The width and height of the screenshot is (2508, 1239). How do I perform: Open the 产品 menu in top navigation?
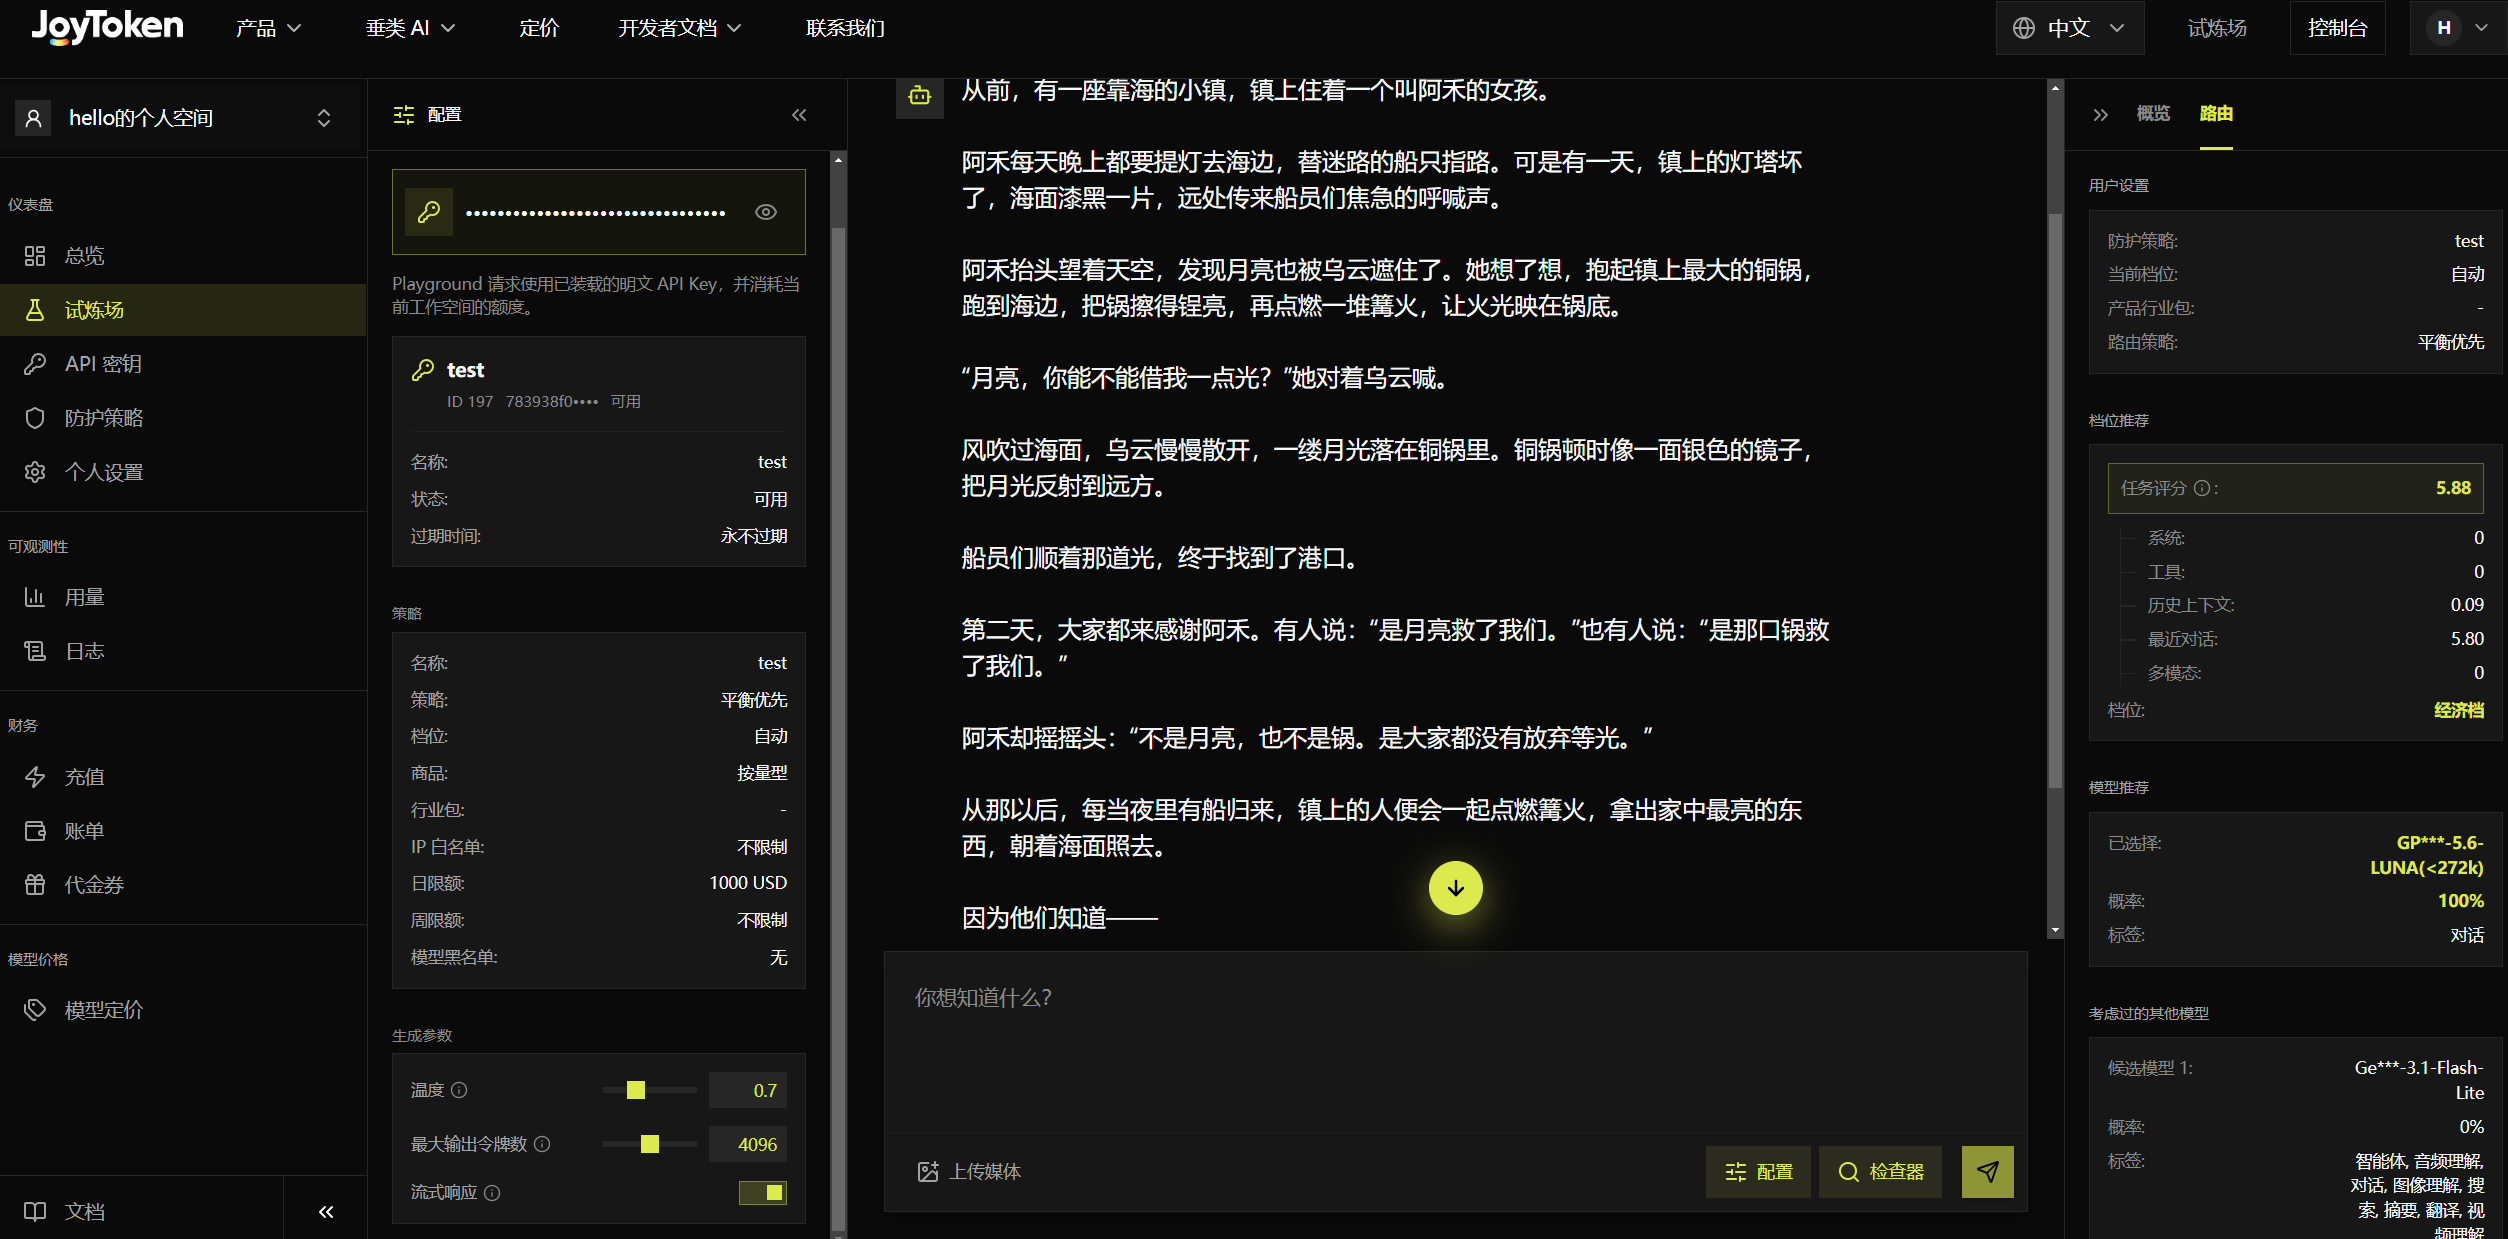pyautogui.click(x=268, y=28)
